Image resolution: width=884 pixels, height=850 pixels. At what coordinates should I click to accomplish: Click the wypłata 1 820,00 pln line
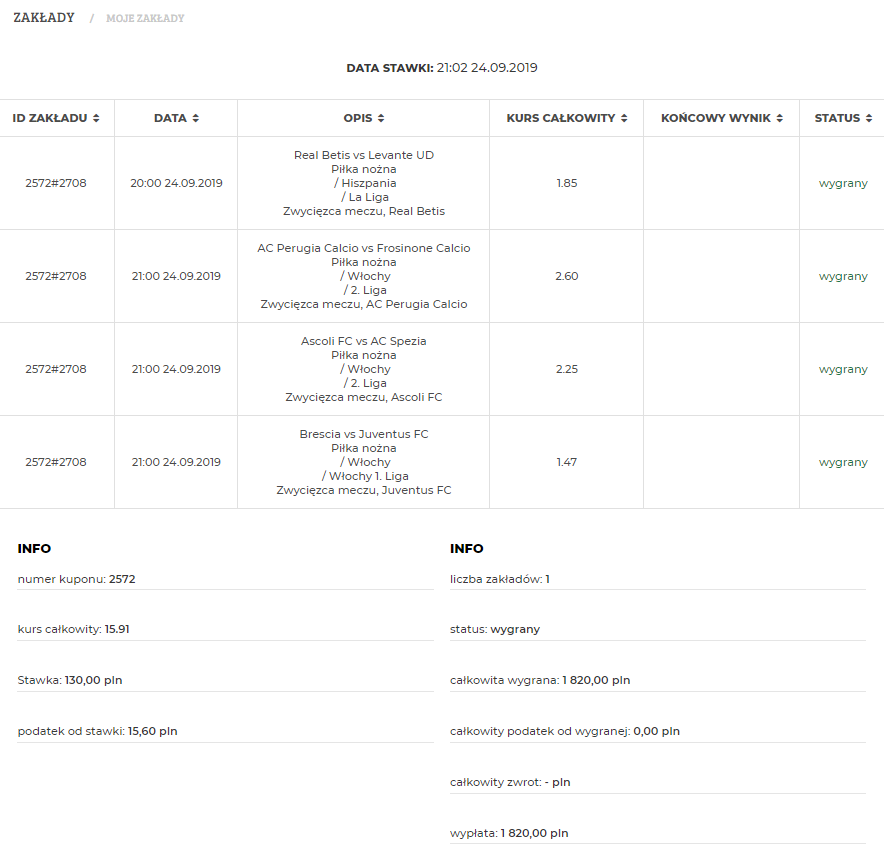click(509, 833)
